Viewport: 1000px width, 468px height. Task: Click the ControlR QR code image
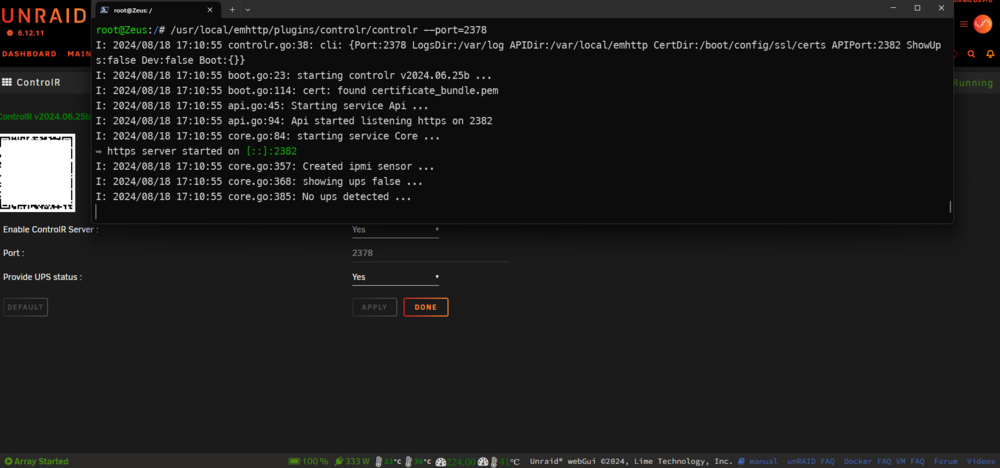click(38, 173)
